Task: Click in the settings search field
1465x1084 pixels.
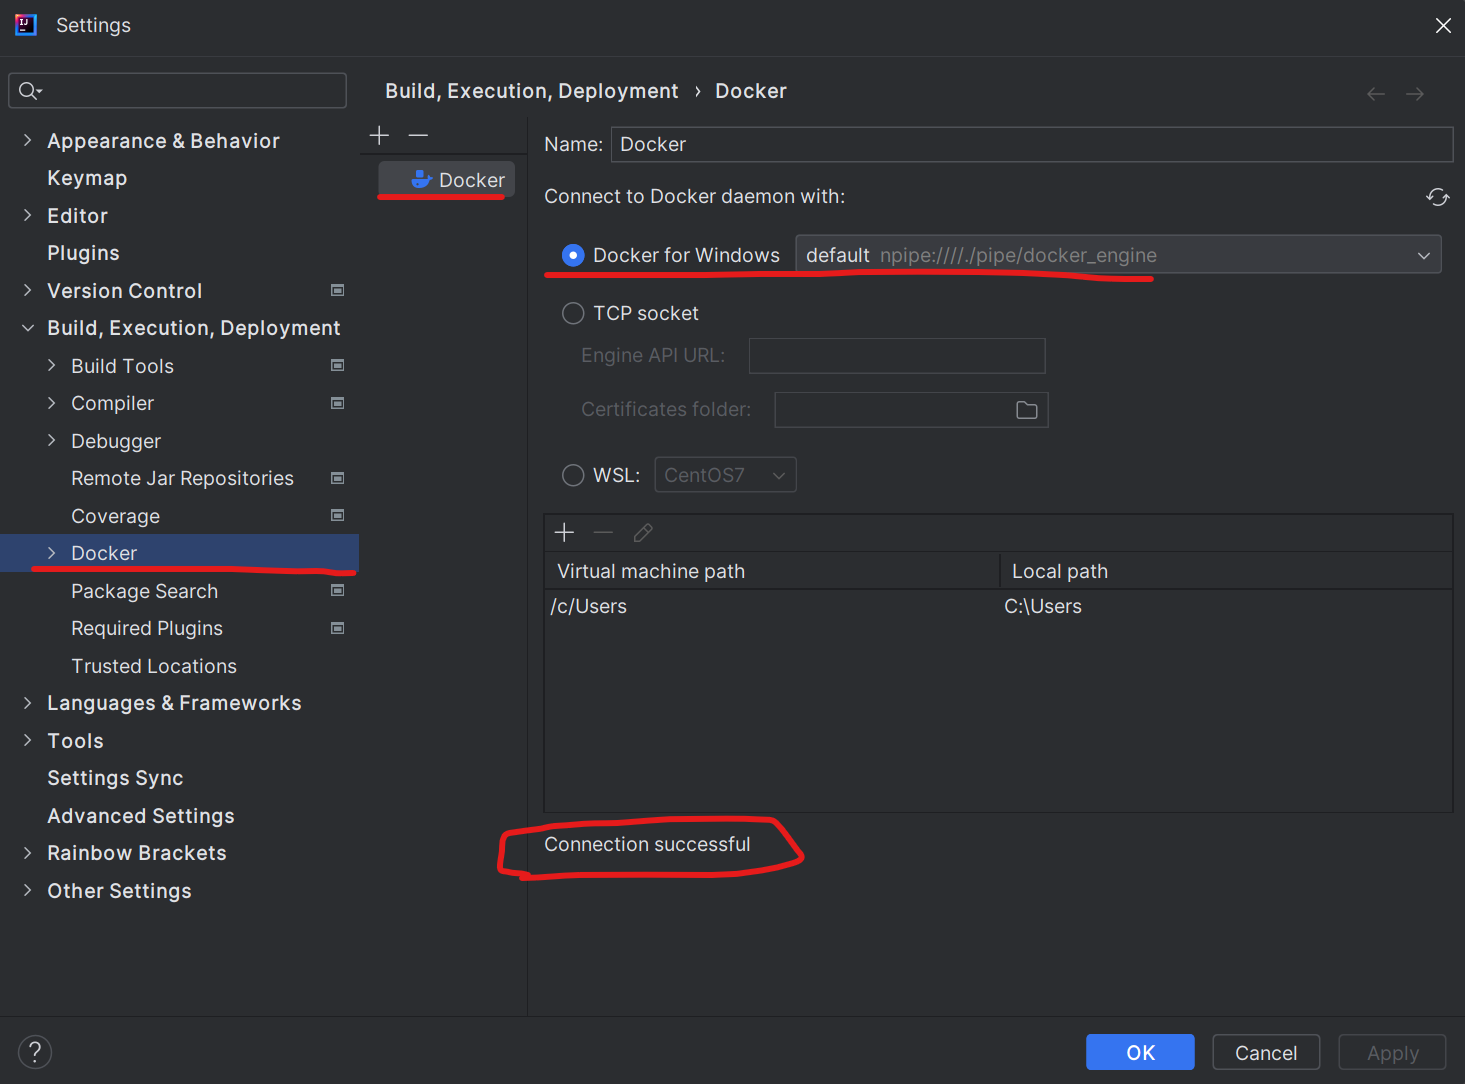Action: (x=178, y=90)
